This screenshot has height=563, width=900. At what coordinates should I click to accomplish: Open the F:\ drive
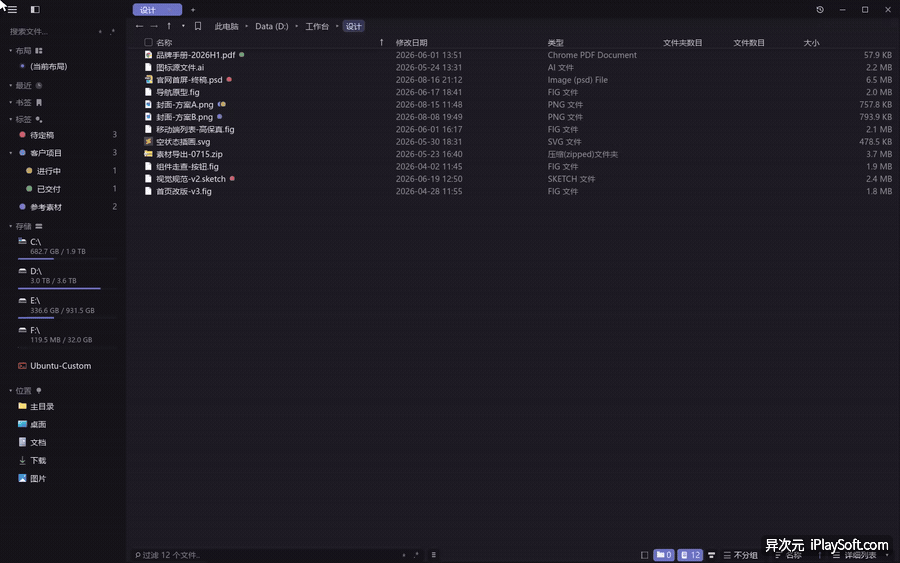point(67,335)
